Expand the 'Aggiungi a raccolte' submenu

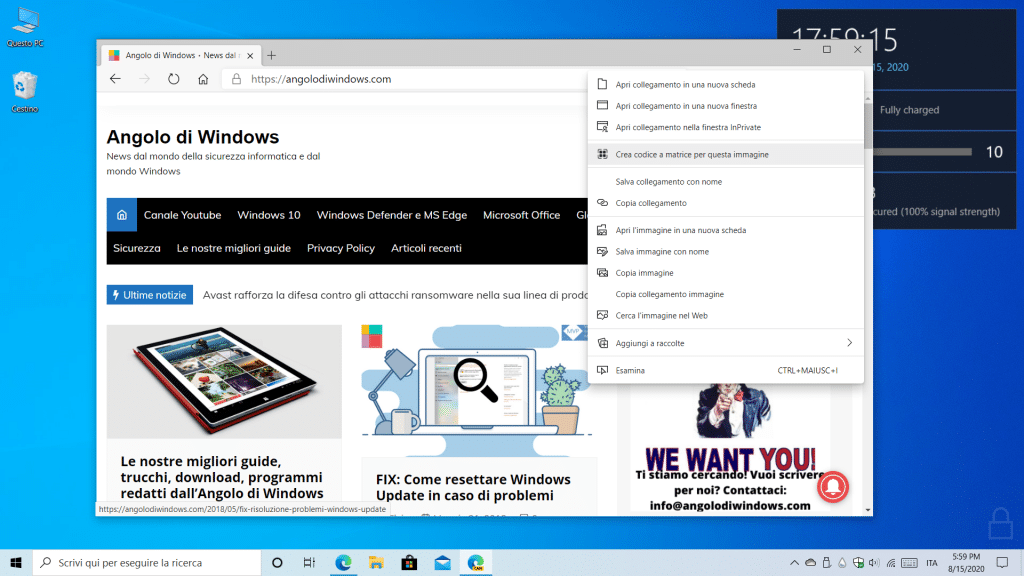pyautogui.click(x=725, y=343)
